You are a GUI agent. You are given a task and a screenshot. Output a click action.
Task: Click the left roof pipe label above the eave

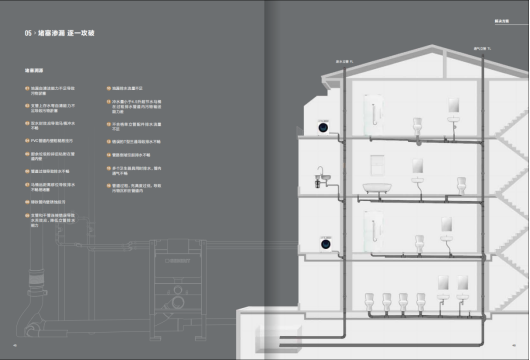coord(344,62)
